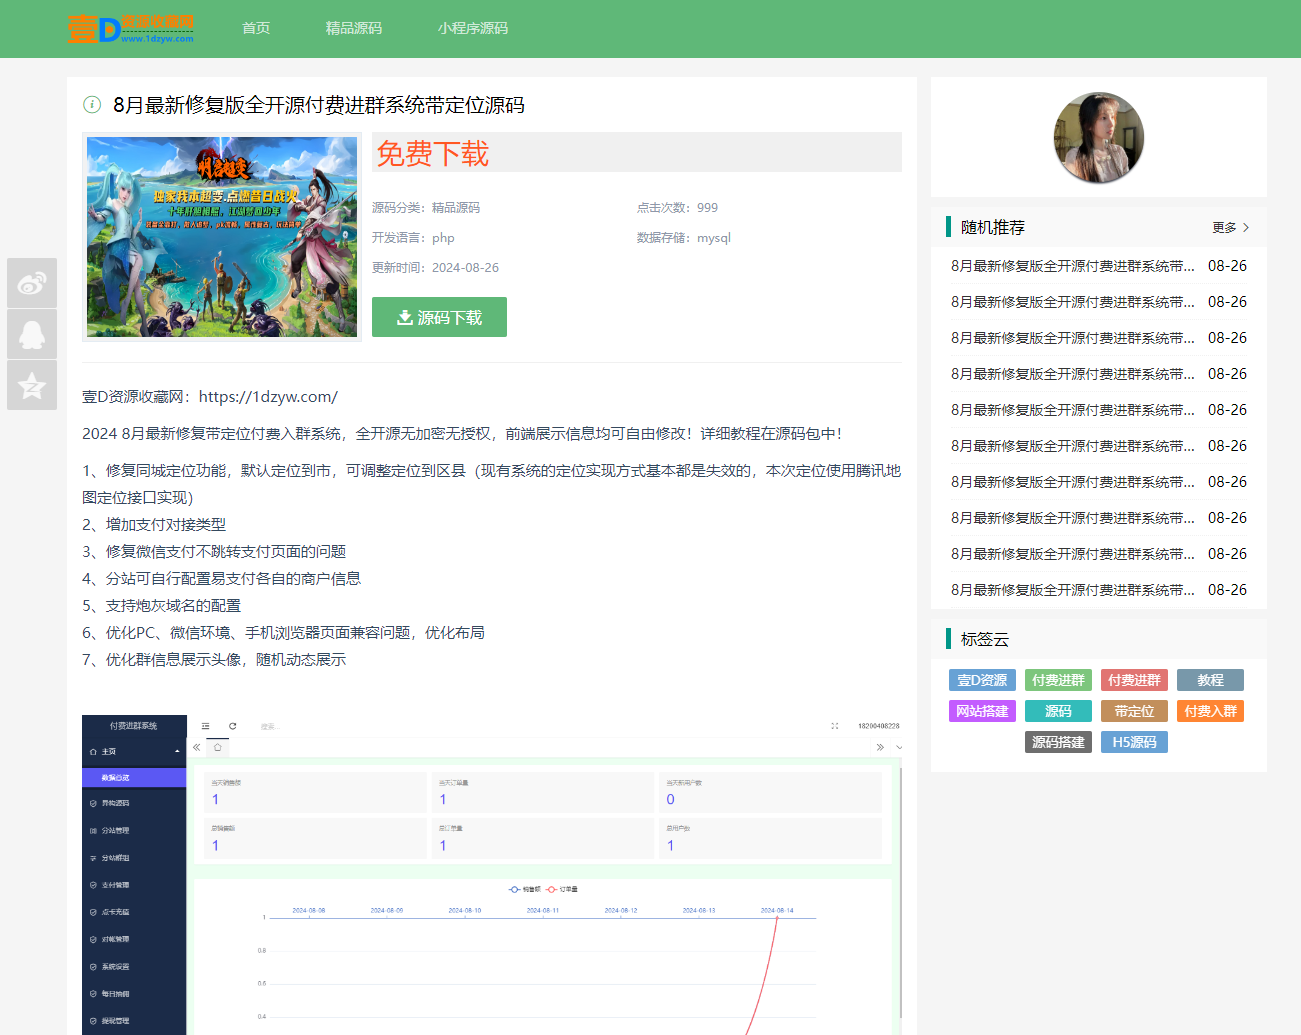Click the refresh icon in the admin panel preview
This screenshot has width=1301, height=1035.
[x=232, y=726]
